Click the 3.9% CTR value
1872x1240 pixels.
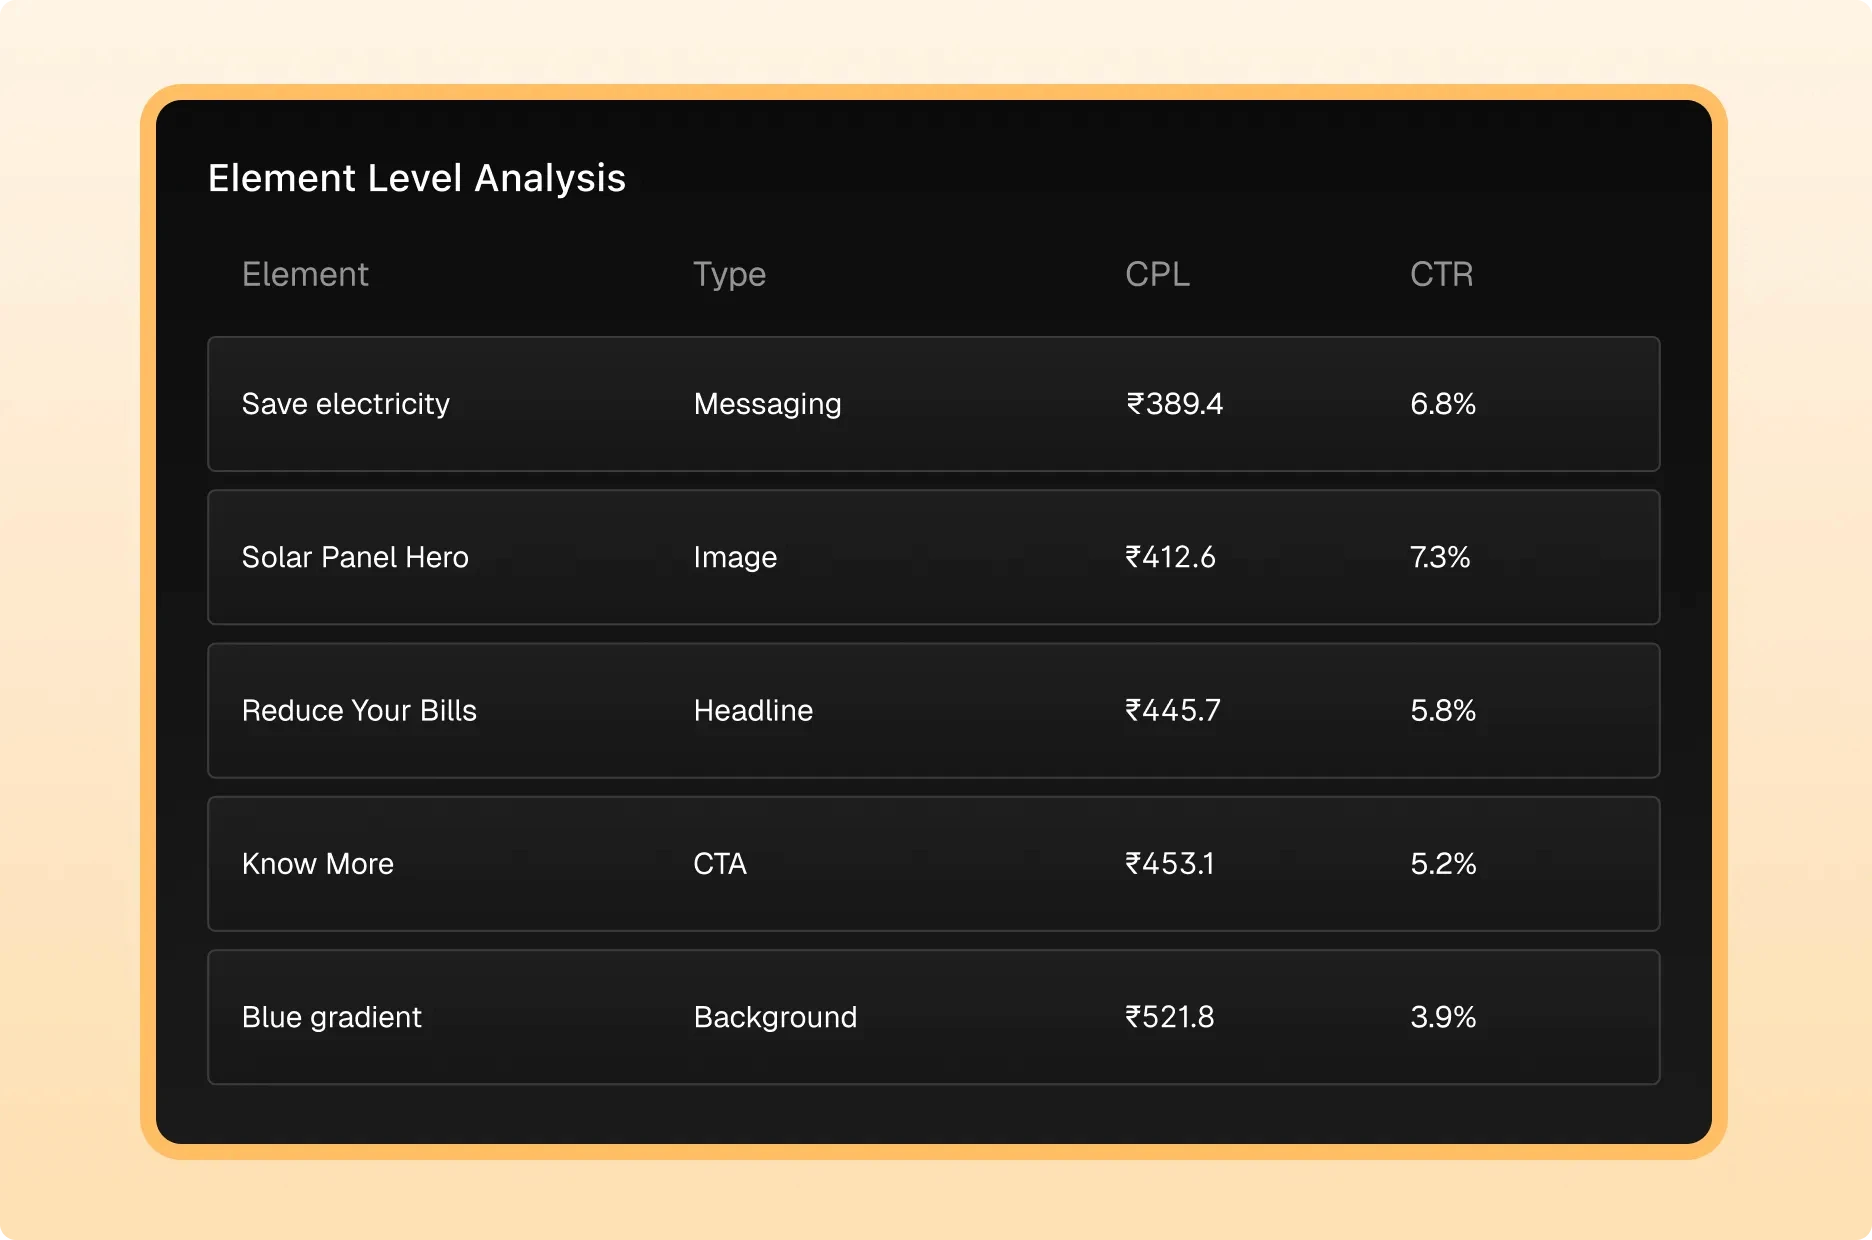pyautogui.click(x=1443, y=1017)
